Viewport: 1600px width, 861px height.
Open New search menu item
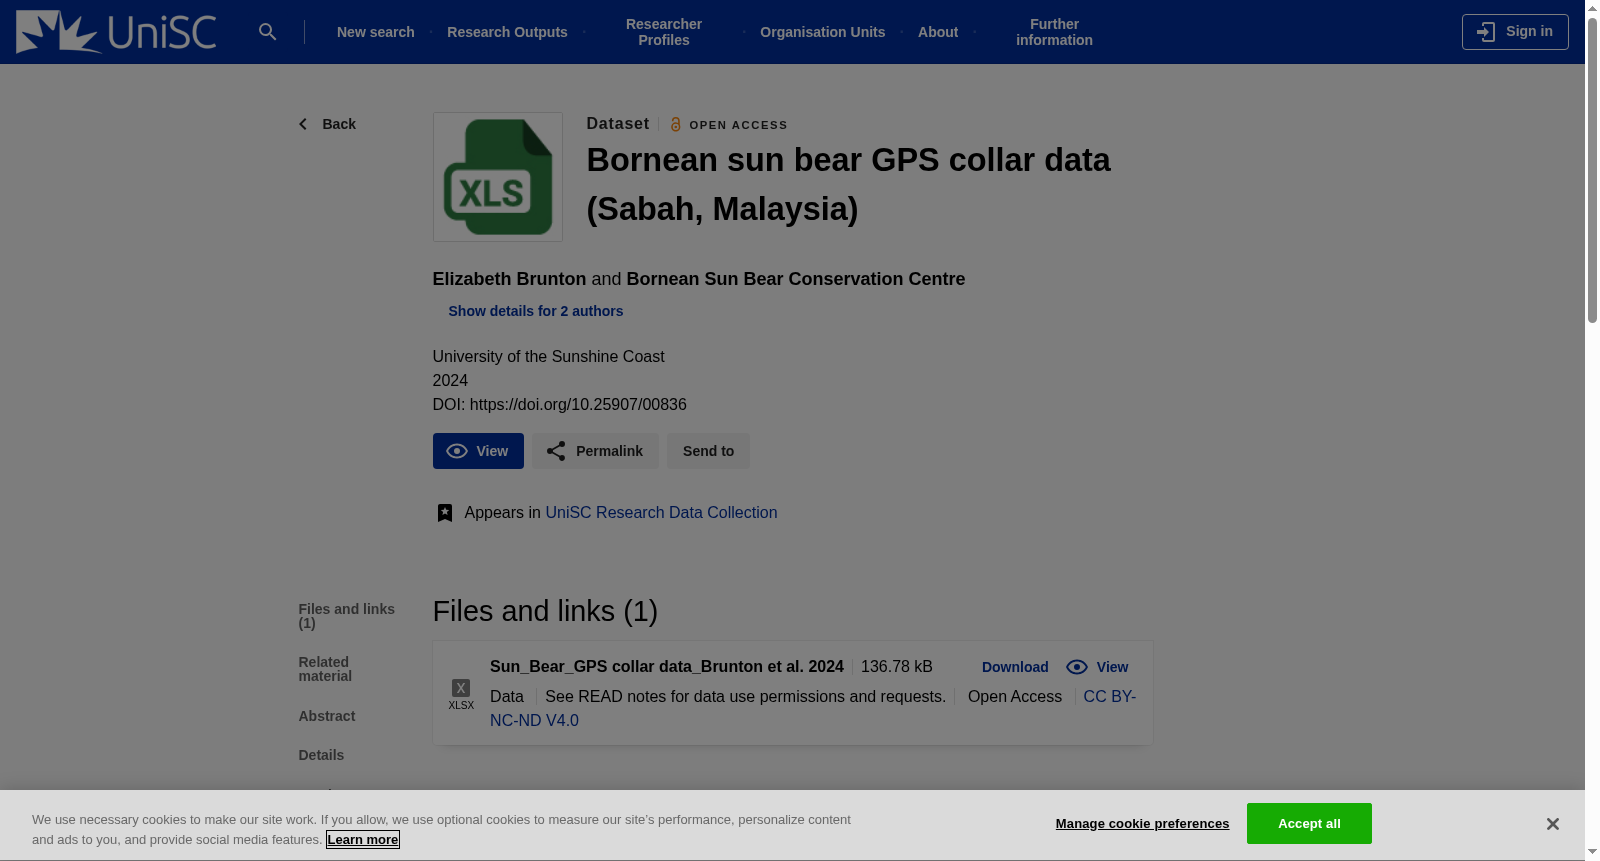tap(375, 32)
